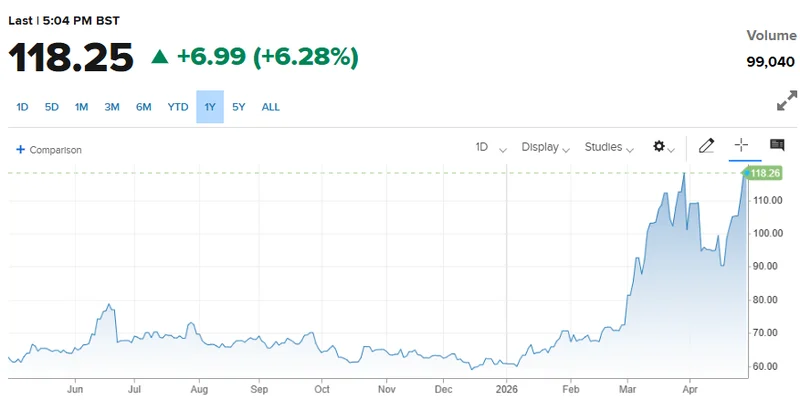This screenshot has height=400, width=800.
Task: Display ALL historical data range
Action: (x=271, y=107)
